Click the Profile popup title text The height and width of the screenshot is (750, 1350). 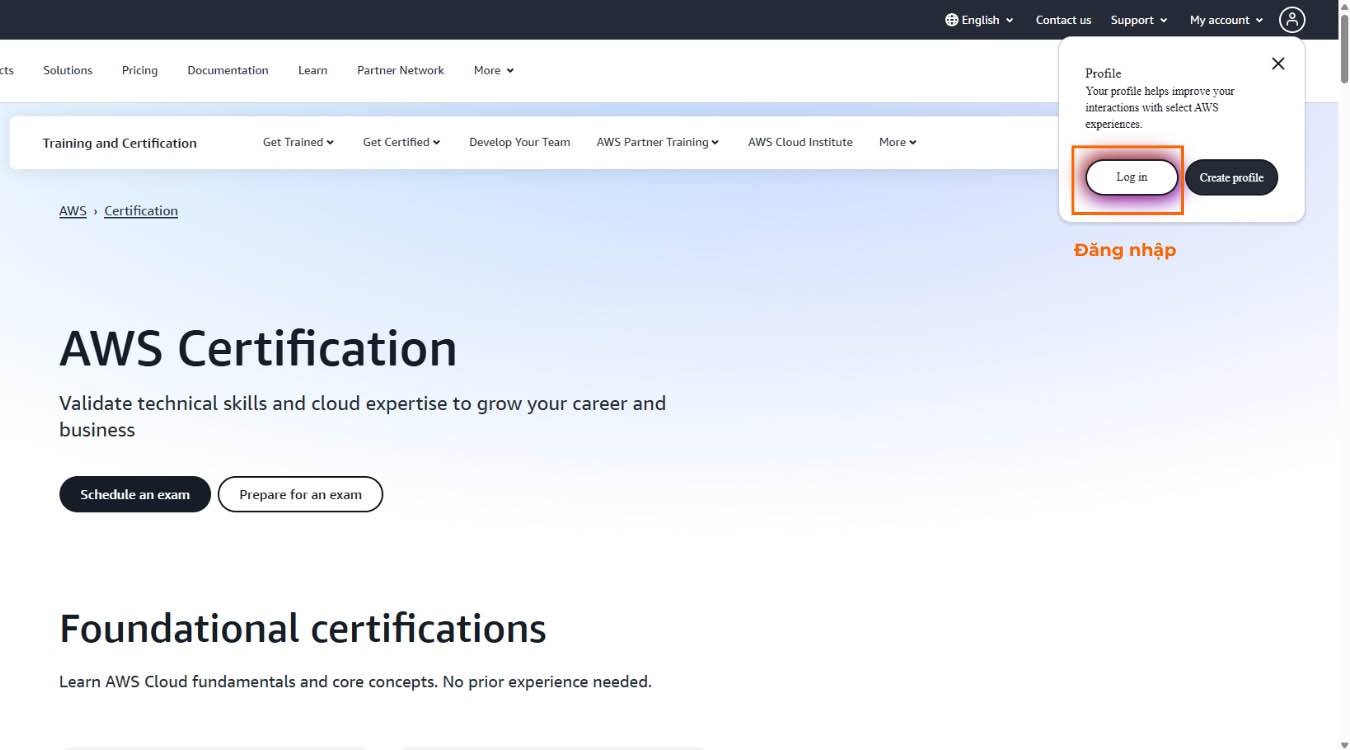tap(1103, 73)
